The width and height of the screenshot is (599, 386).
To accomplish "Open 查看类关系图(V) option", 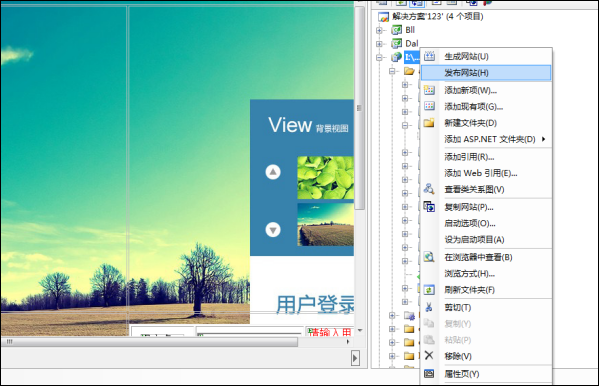I will tap(486, 190).
